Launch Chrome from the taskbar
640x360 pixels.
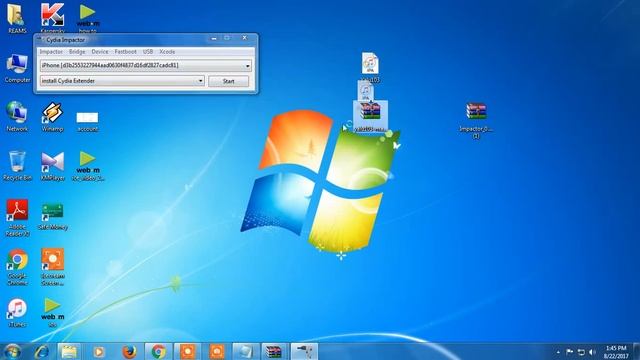point(158,351)
